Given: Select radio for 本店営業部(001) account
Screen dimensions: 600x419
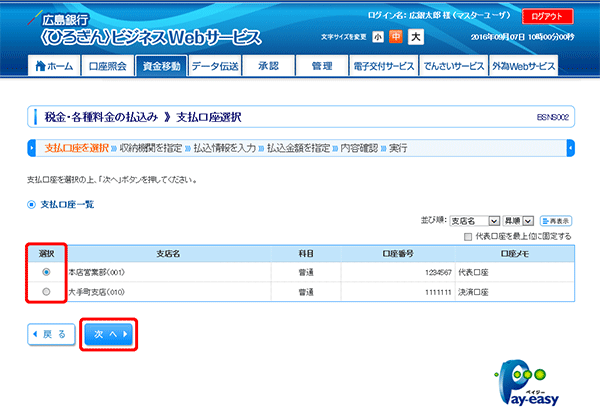Looking at the screenshot, I should [x=46, y=272].
